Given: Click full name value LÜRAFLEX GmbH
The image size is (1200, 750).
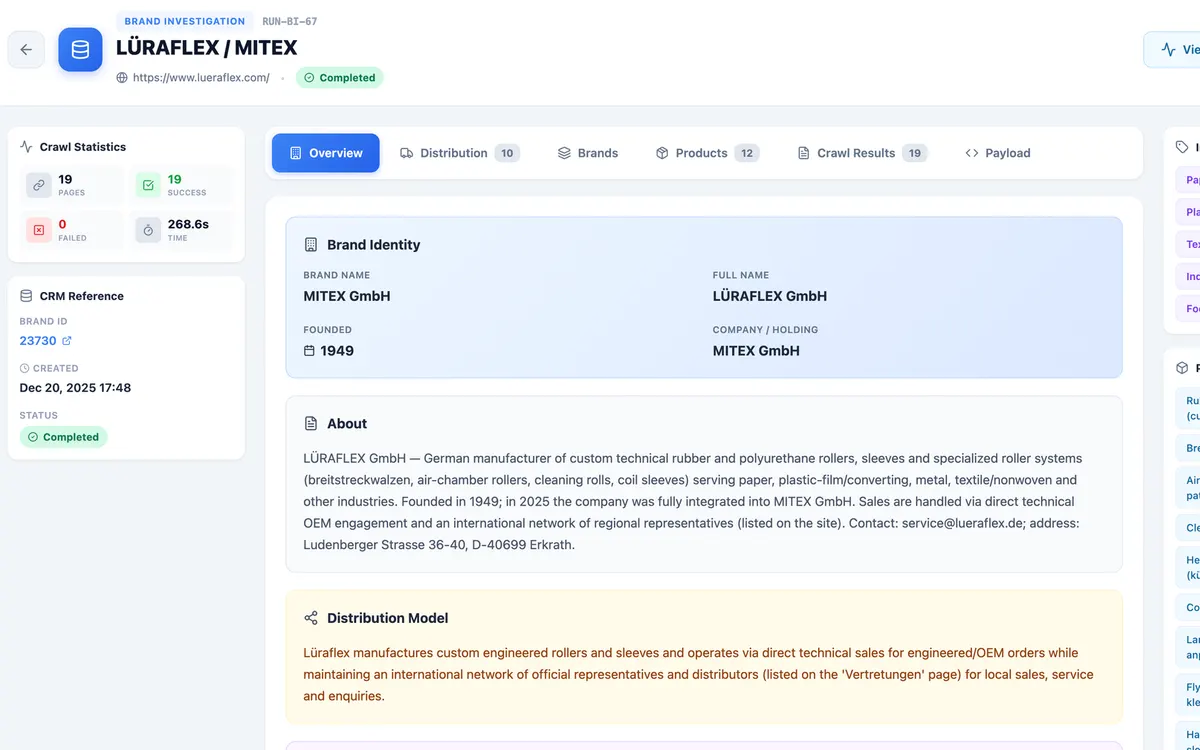Looking at the screenshot, I should pos(770,296).
